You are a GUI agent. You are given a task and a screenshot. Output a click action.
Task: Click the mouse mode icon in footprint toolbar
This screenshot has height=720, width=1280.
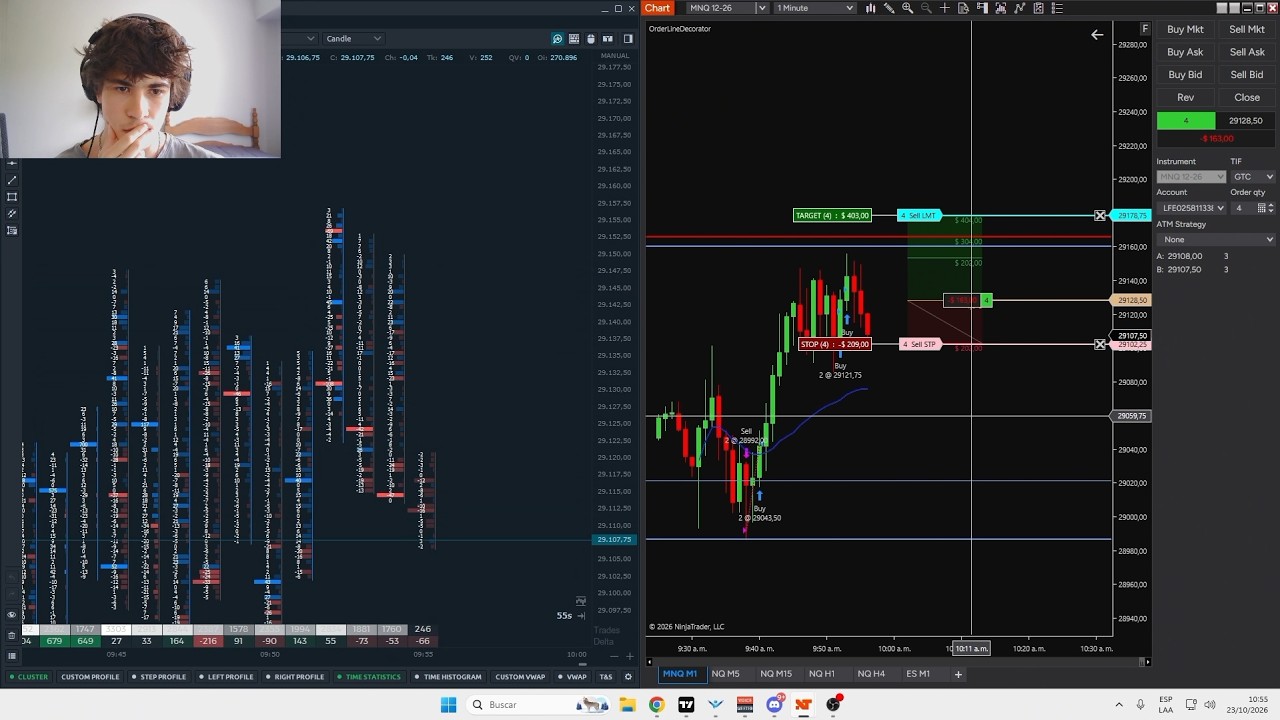pyautogui.click(x=590, y=39)
